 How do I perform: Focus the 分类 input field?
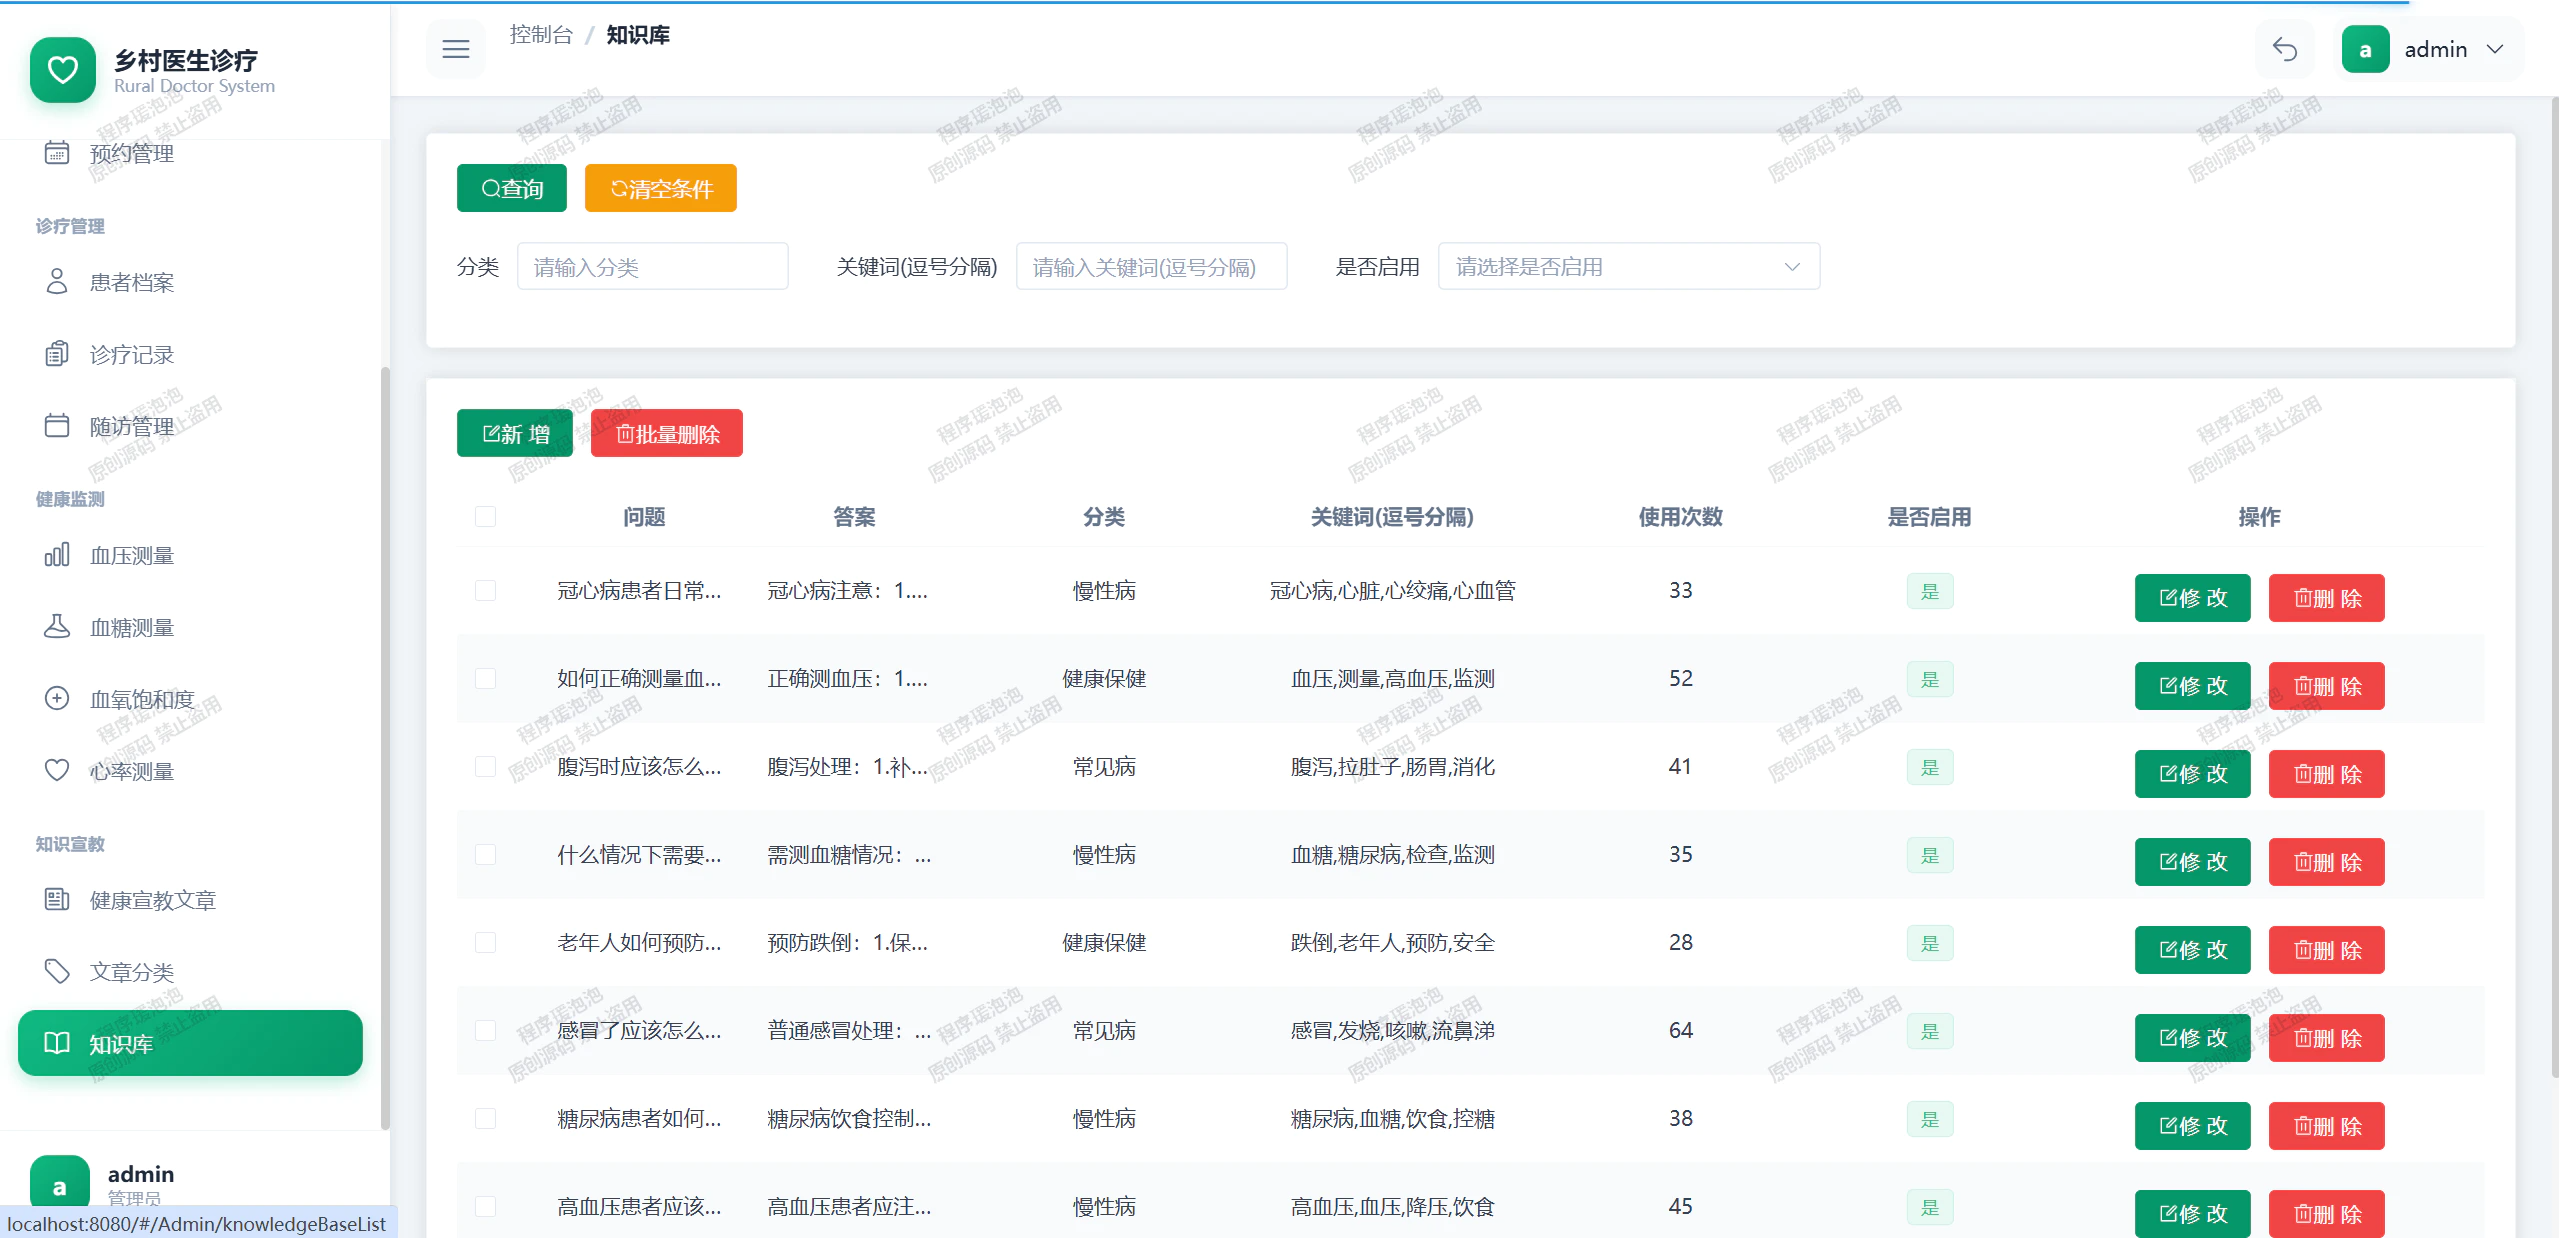pyautogui.click(x=653, y=267)
